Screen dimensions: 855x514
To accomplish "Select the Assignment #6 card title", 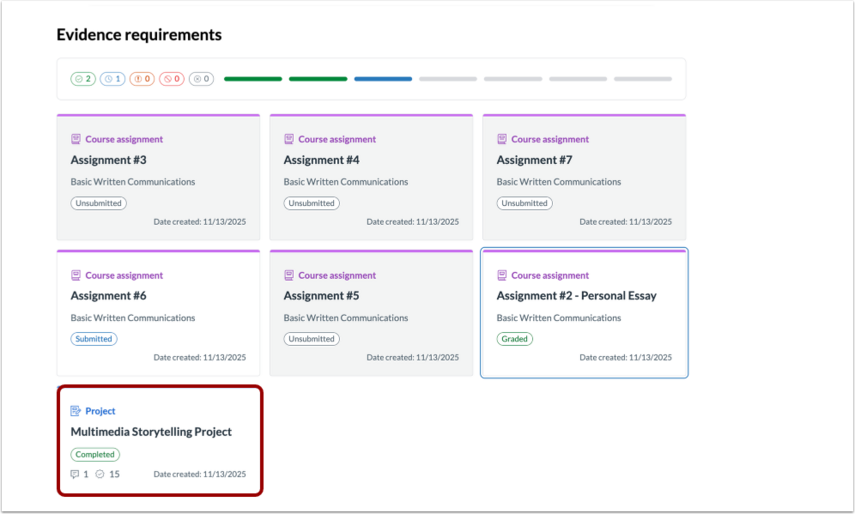I will click(x=109, y=296).
